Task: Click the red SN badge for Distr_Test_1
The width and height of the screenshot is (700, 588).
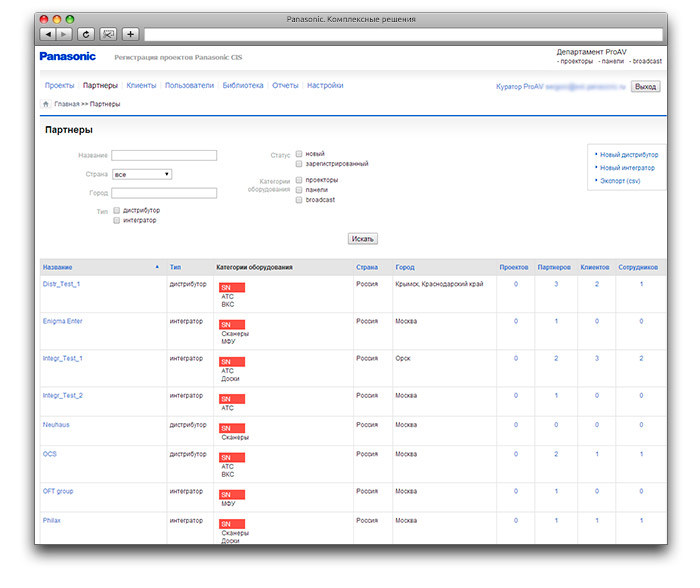Action: (x=232, y=287)
